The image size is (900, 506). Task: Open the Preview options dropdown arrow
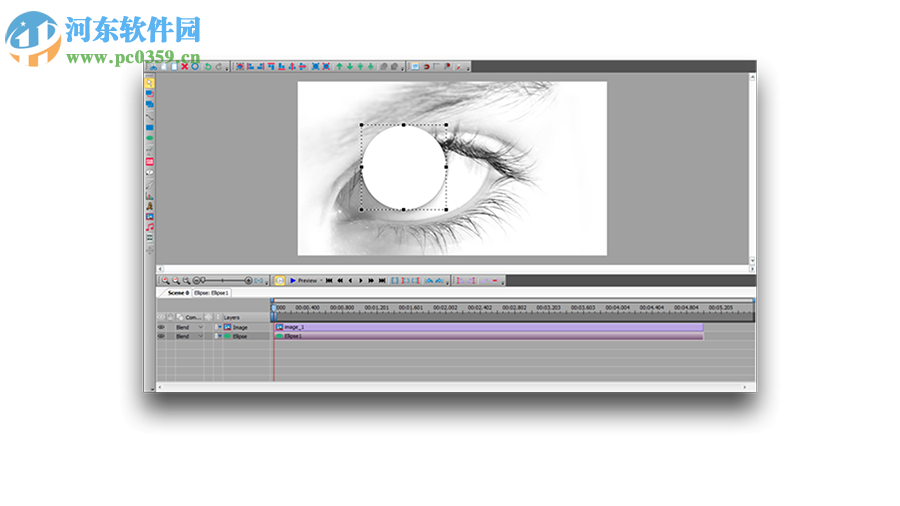point(321,281)
